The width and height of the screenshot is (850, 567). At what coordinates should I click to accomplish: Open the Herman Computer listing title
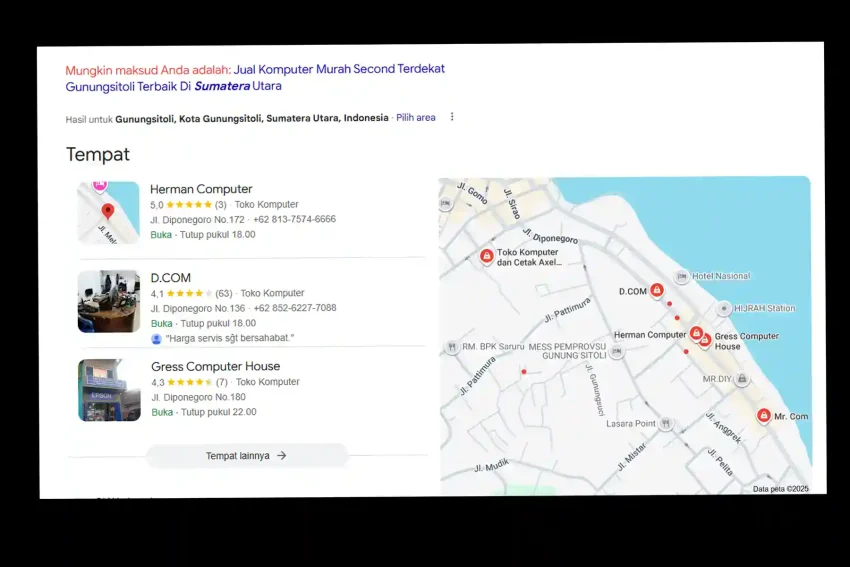pos(201,189)
